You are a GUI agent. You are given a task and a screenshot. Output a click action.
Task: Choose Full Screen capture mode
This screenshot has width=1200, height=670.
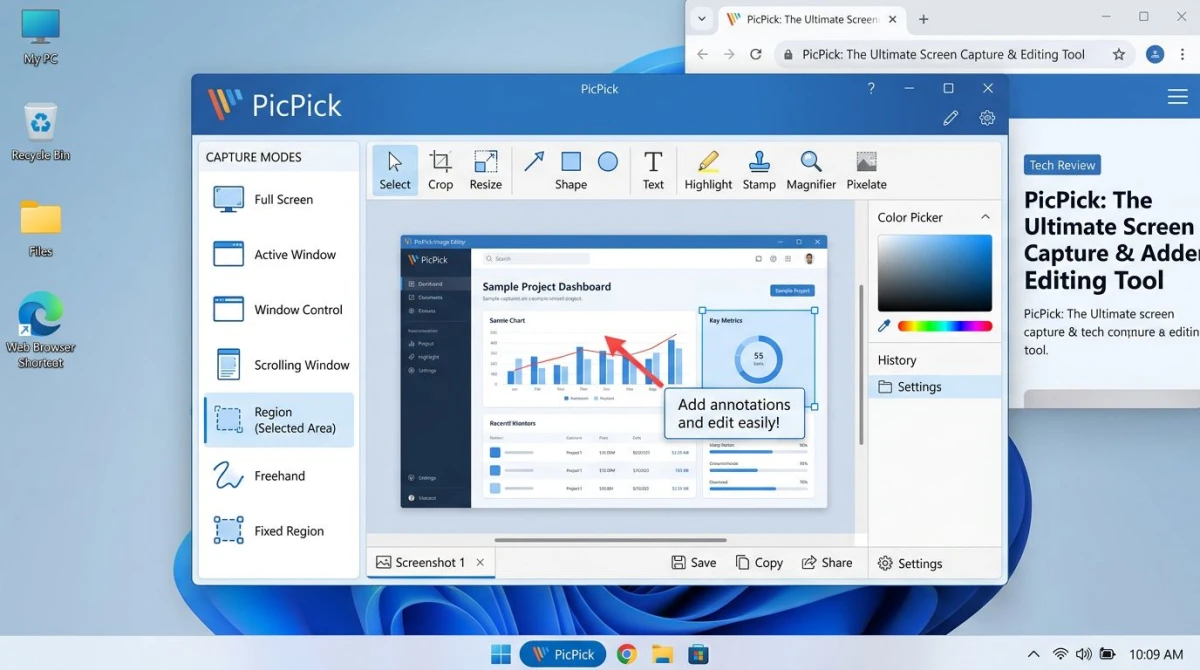coord(280,199)
